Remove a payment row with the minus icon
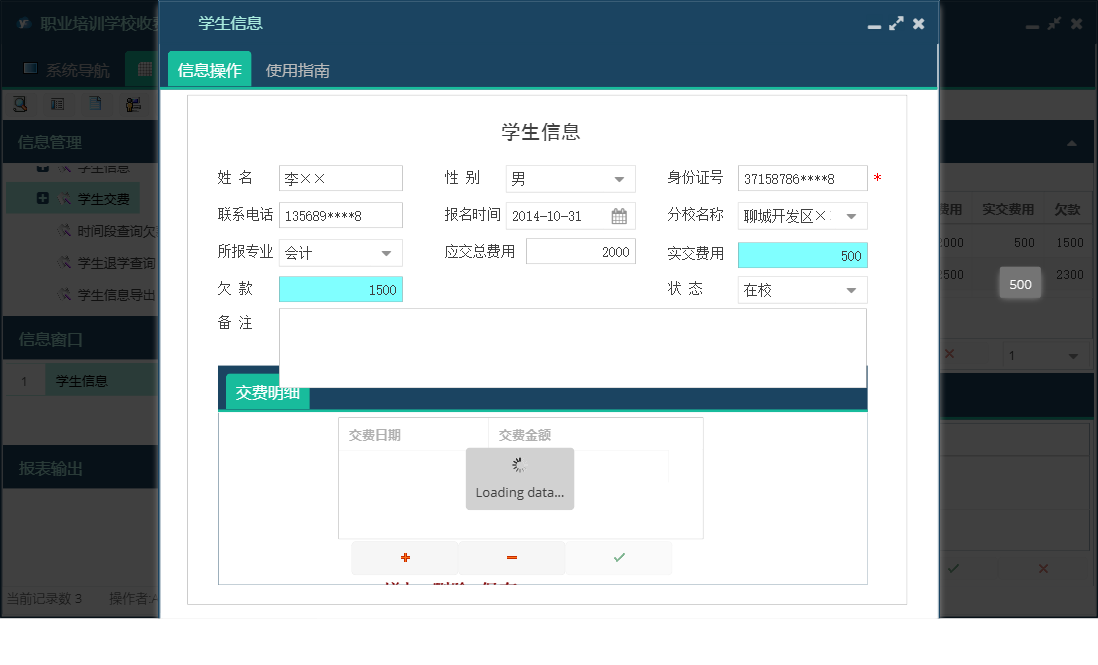This screenshot has height=665, width=1098. pyautogui.click(x=511, y=557)
